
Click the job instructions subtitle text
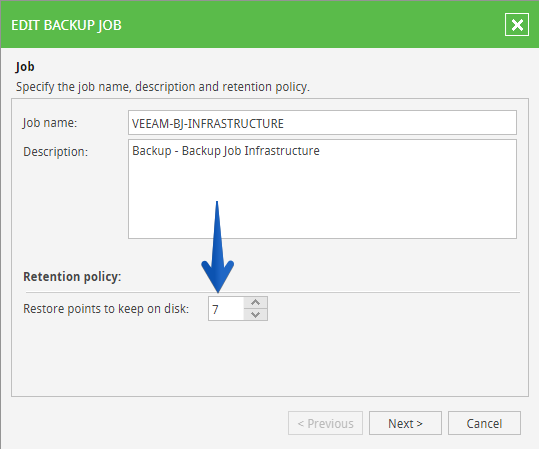163,87
